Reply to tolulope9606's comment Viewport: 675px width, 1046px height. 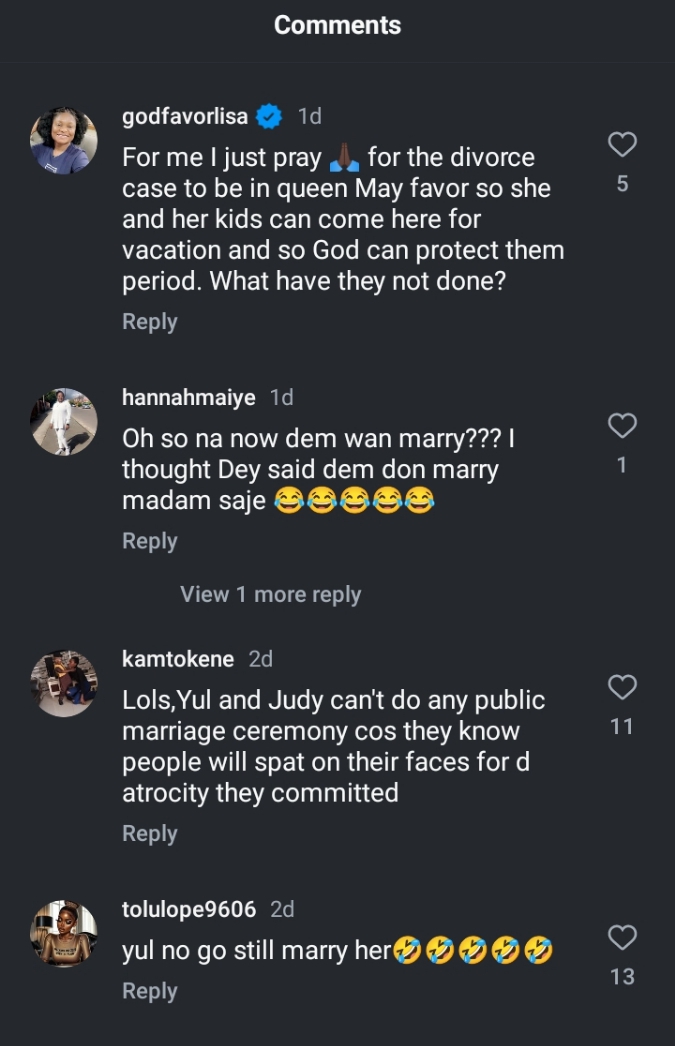pos(149,991)
